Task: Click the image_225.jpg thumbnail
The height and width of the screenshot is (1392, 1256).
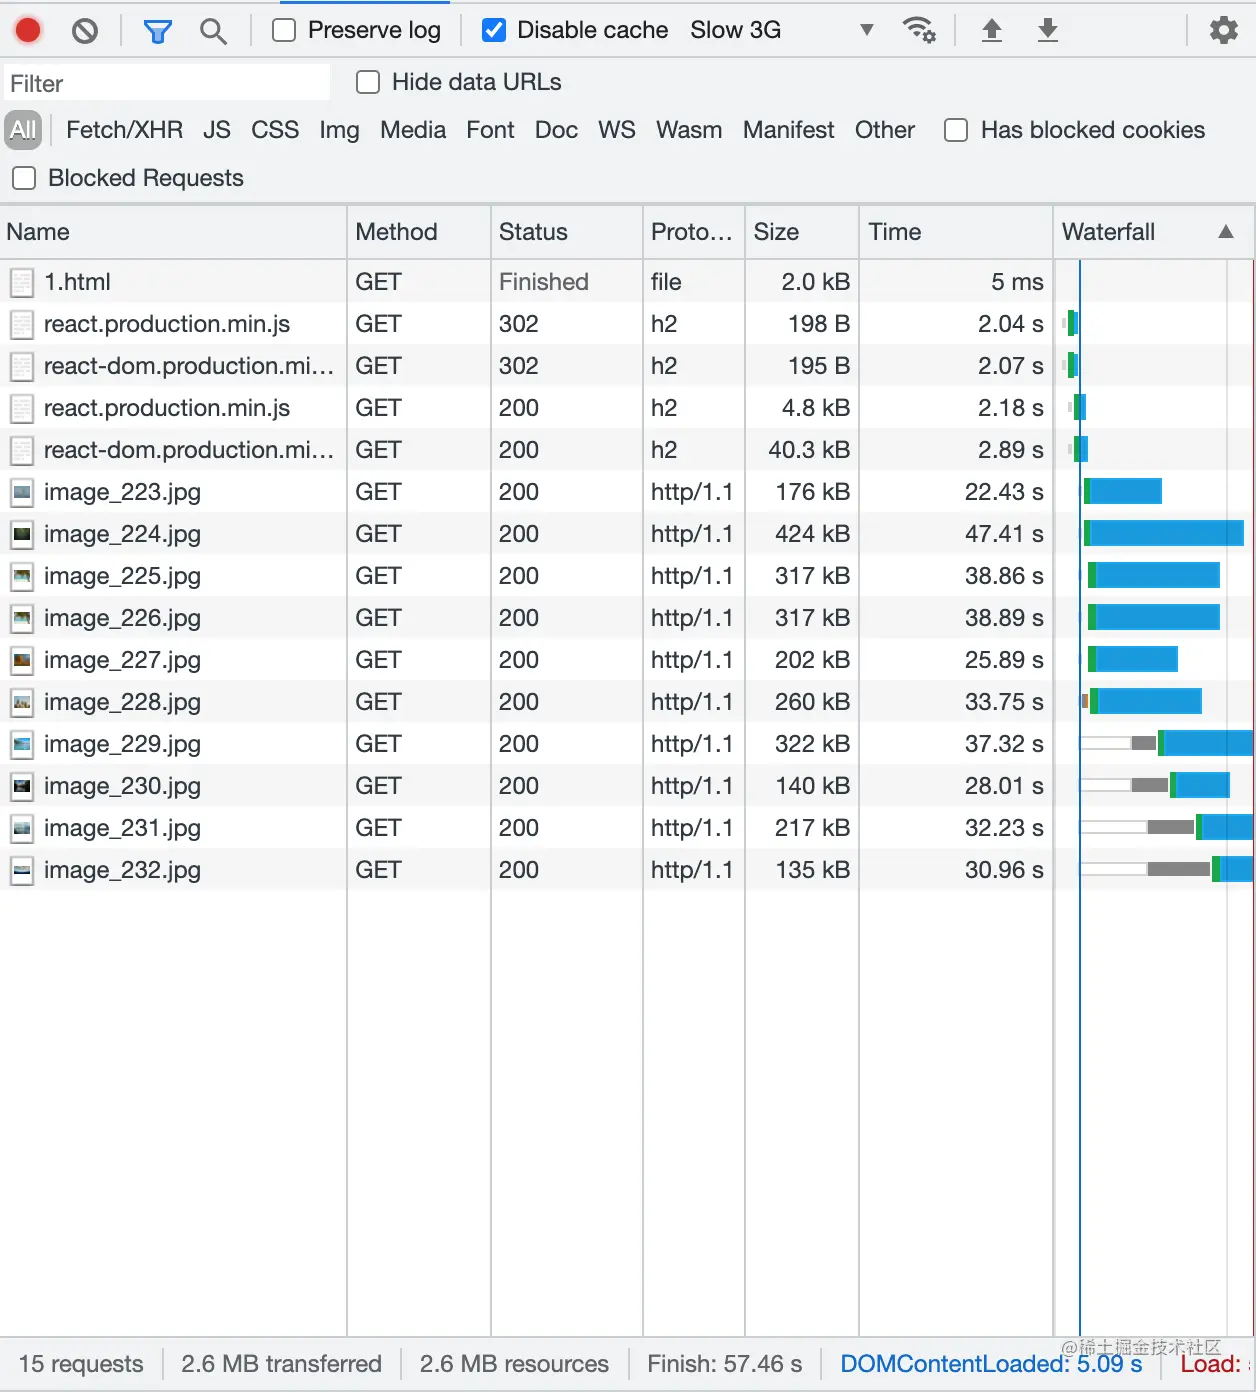Action: pos(22,576)
